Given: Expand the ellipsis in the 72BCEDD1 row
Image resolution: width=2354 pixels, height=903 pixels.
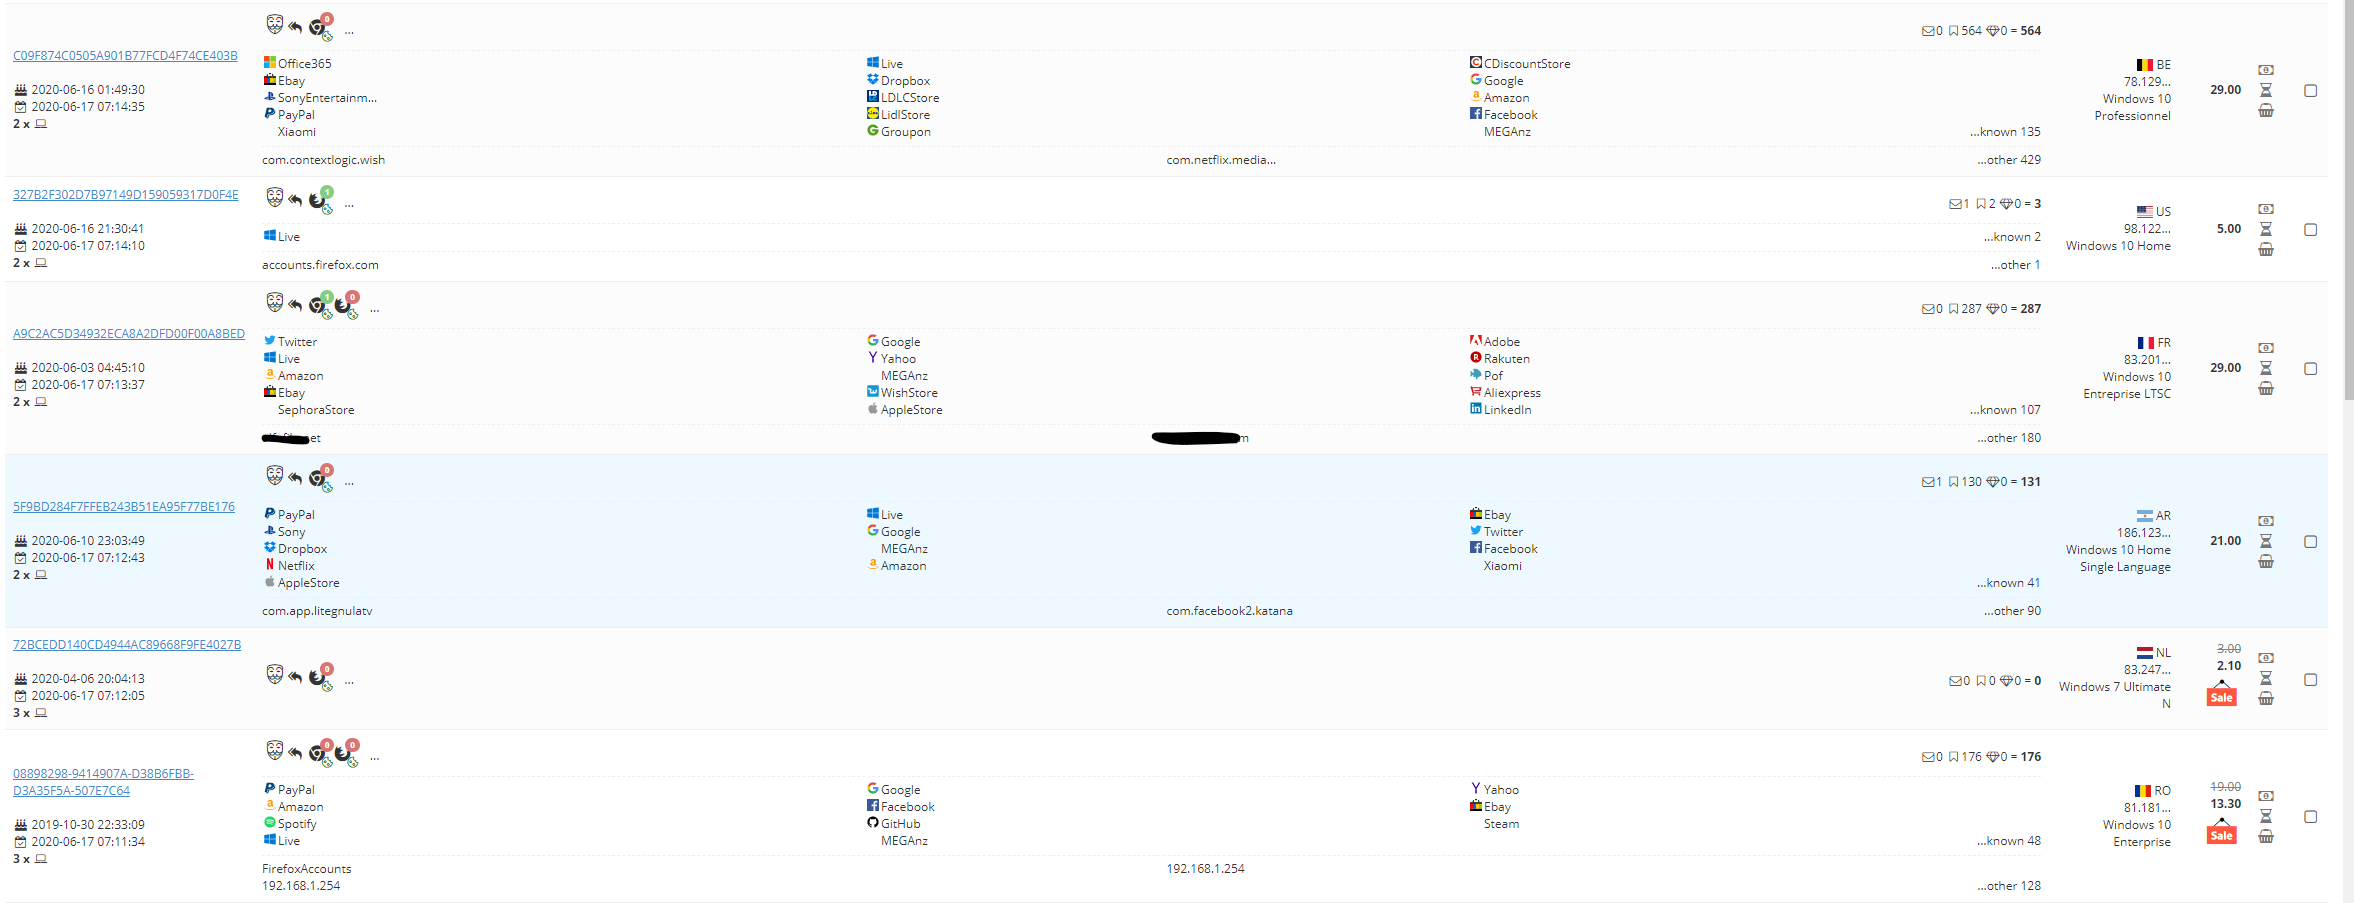Looking at the screenshot, I should [x=349, y=681].
